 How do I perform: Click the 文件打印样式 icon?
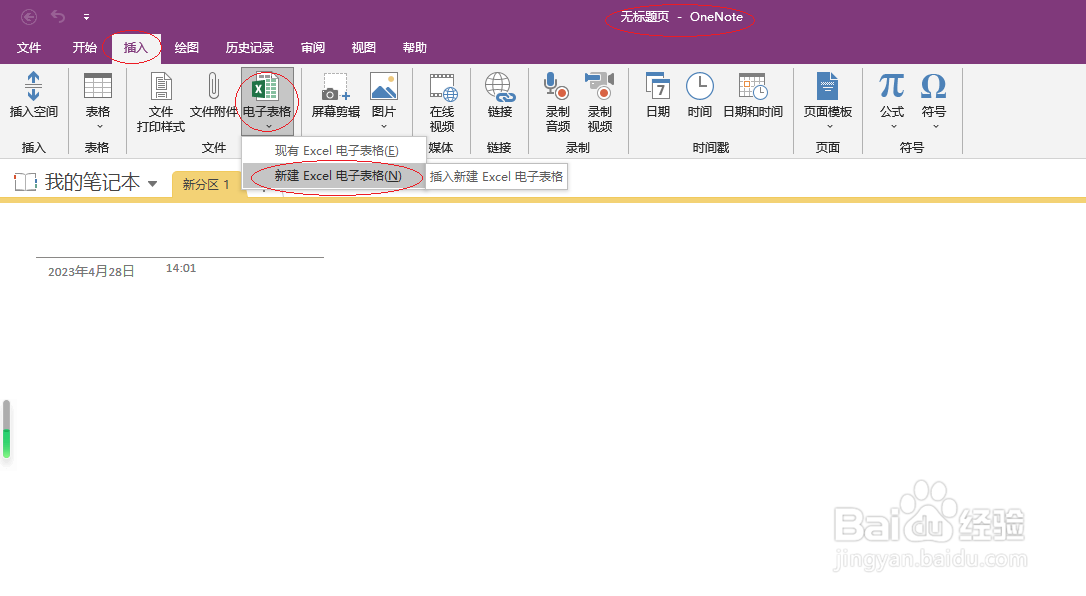click(161, 87)
